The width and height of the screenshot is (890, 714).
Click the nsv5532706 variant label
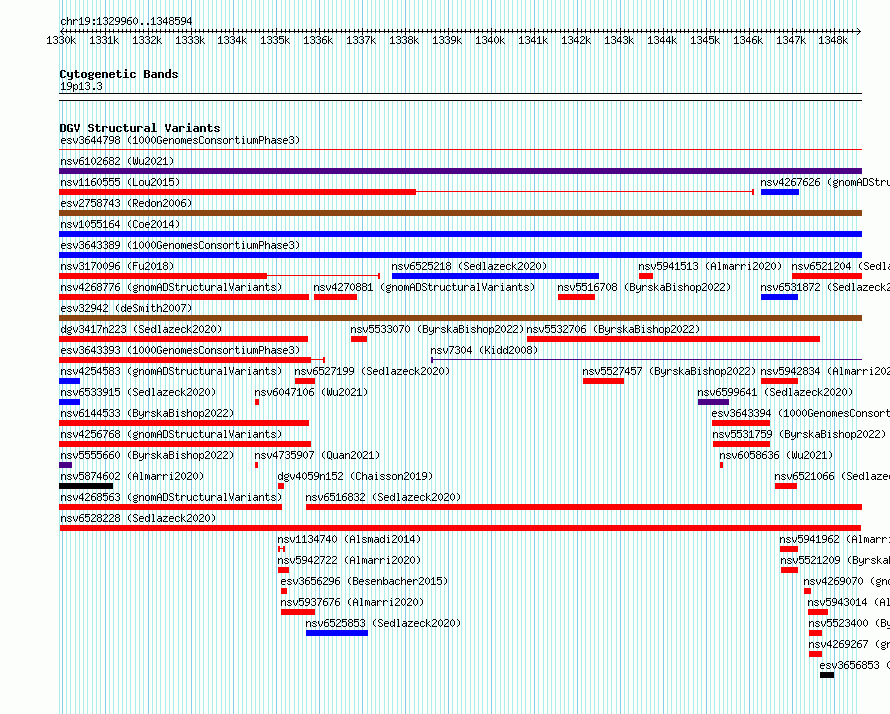coord(614,329)
